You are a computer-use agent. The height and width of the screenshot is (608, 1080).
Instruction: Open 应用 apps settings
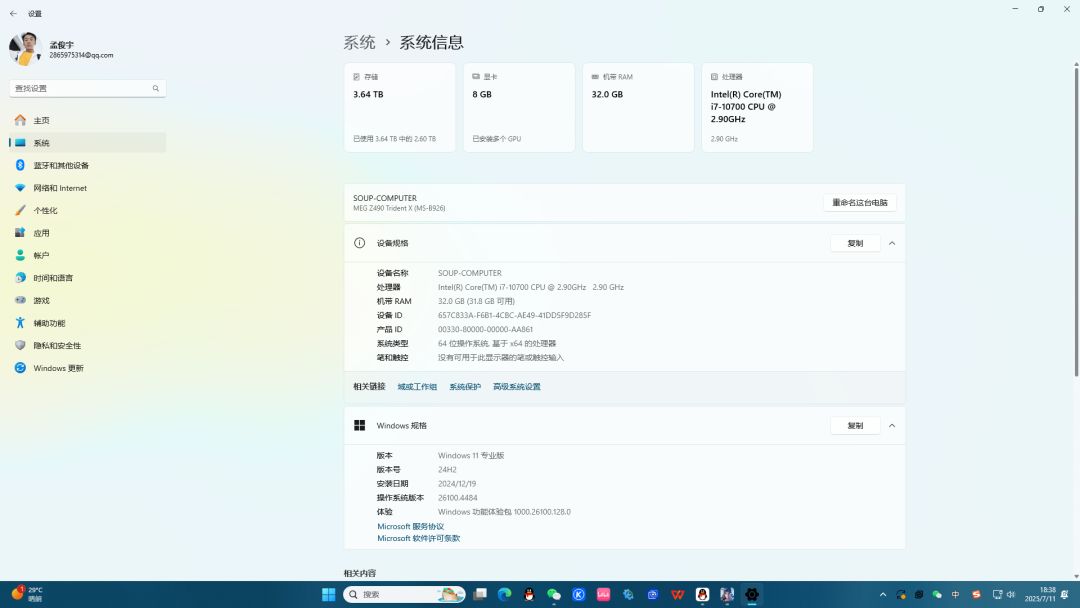click(87, 233)
